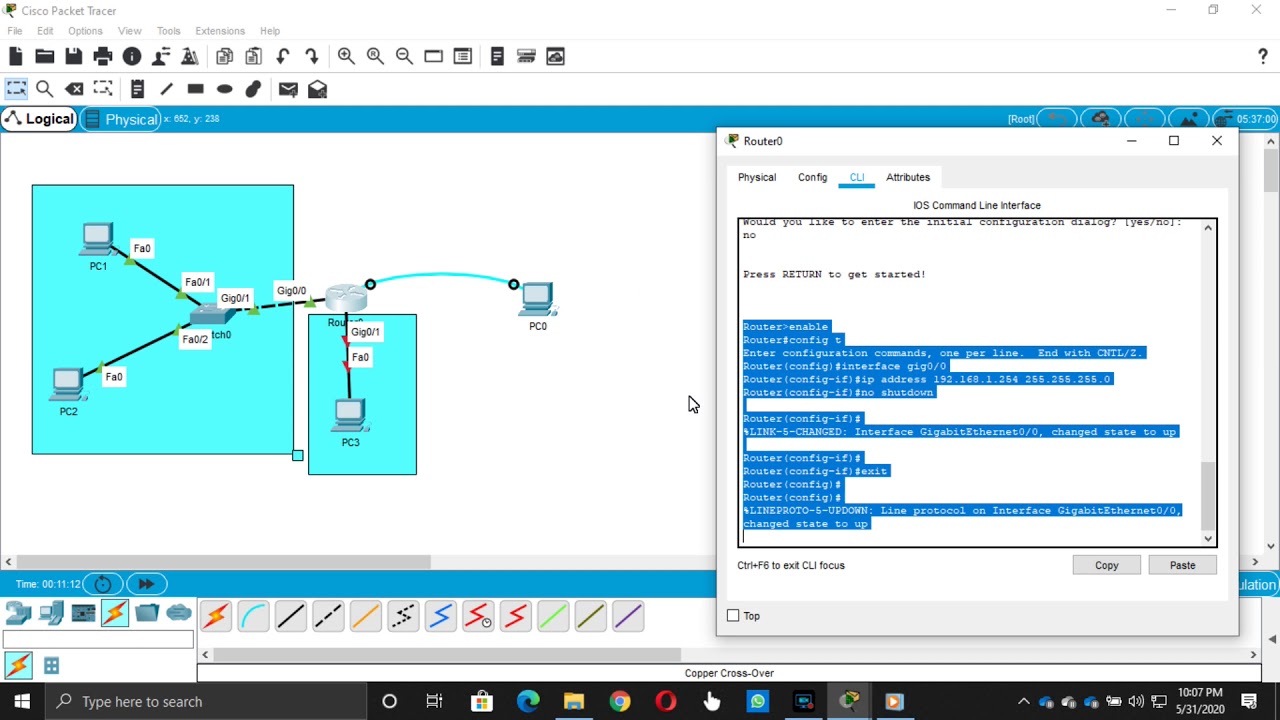Save the network with the floppy icon
This screenshot has width=1280, height=720.
(74, 57)
